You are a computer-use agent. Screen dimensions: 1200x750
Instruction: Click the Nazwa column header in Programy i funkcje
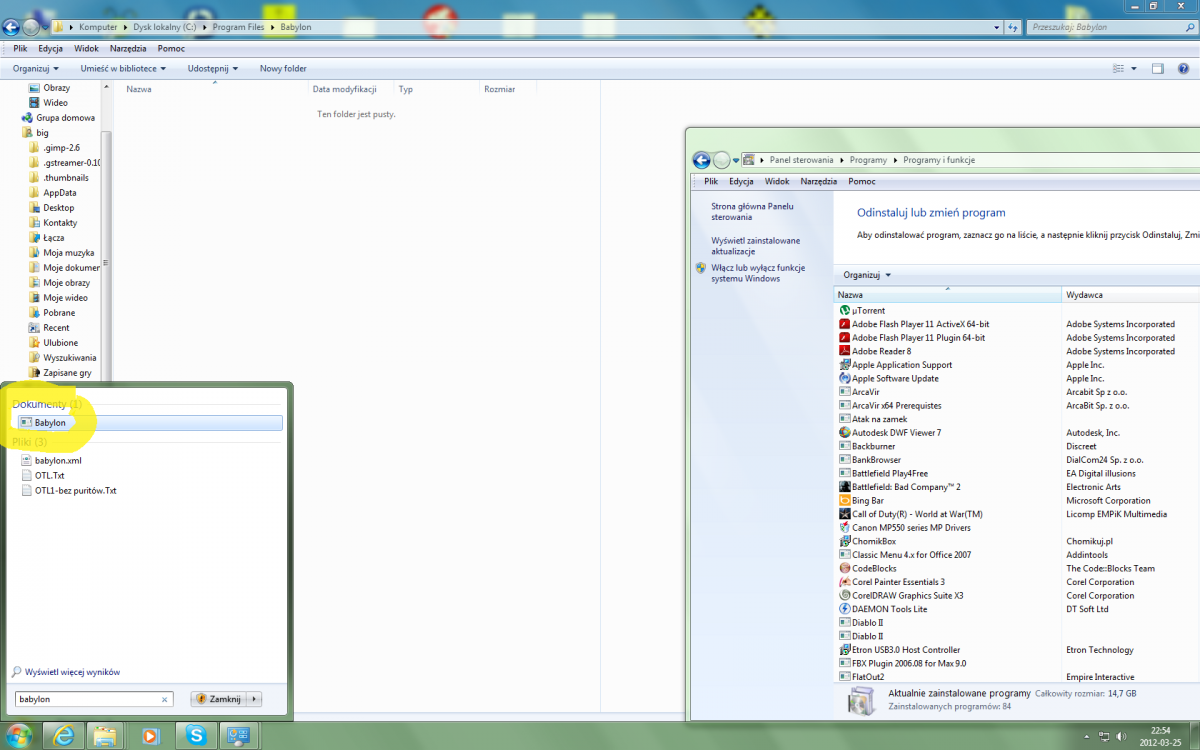tap(947, 295)
